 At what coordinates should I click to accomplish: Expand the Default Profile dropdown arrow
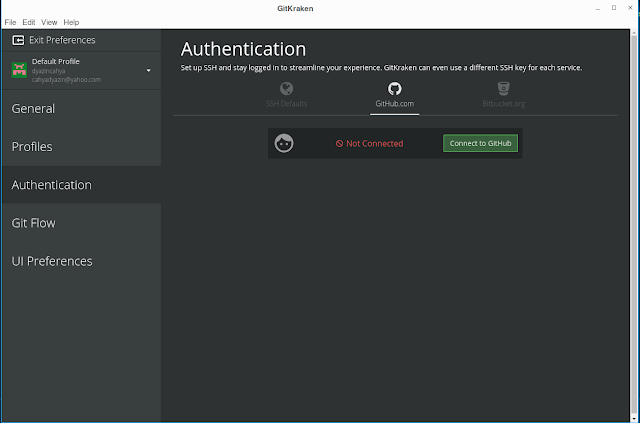(149, 70)
